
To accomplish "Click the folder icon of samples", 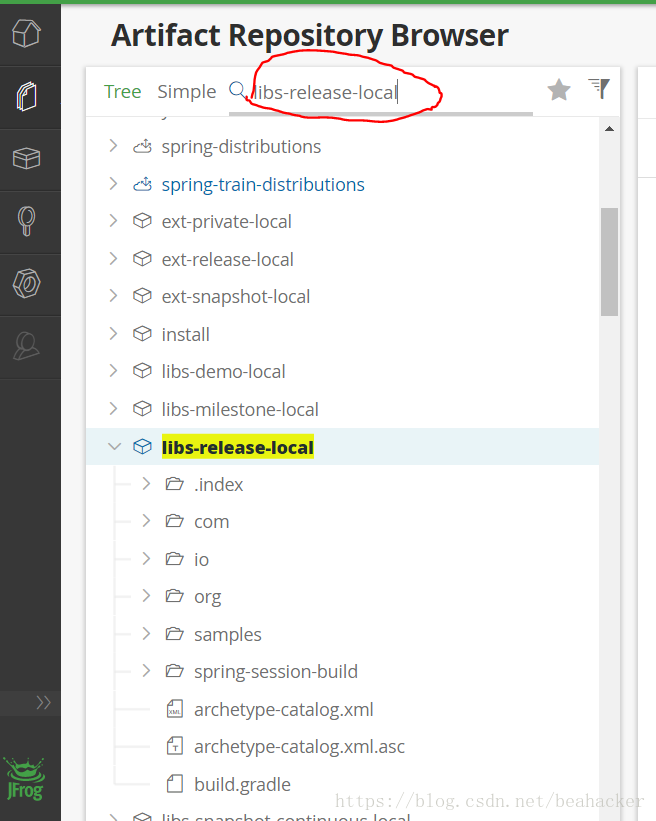I will [174, 634].
